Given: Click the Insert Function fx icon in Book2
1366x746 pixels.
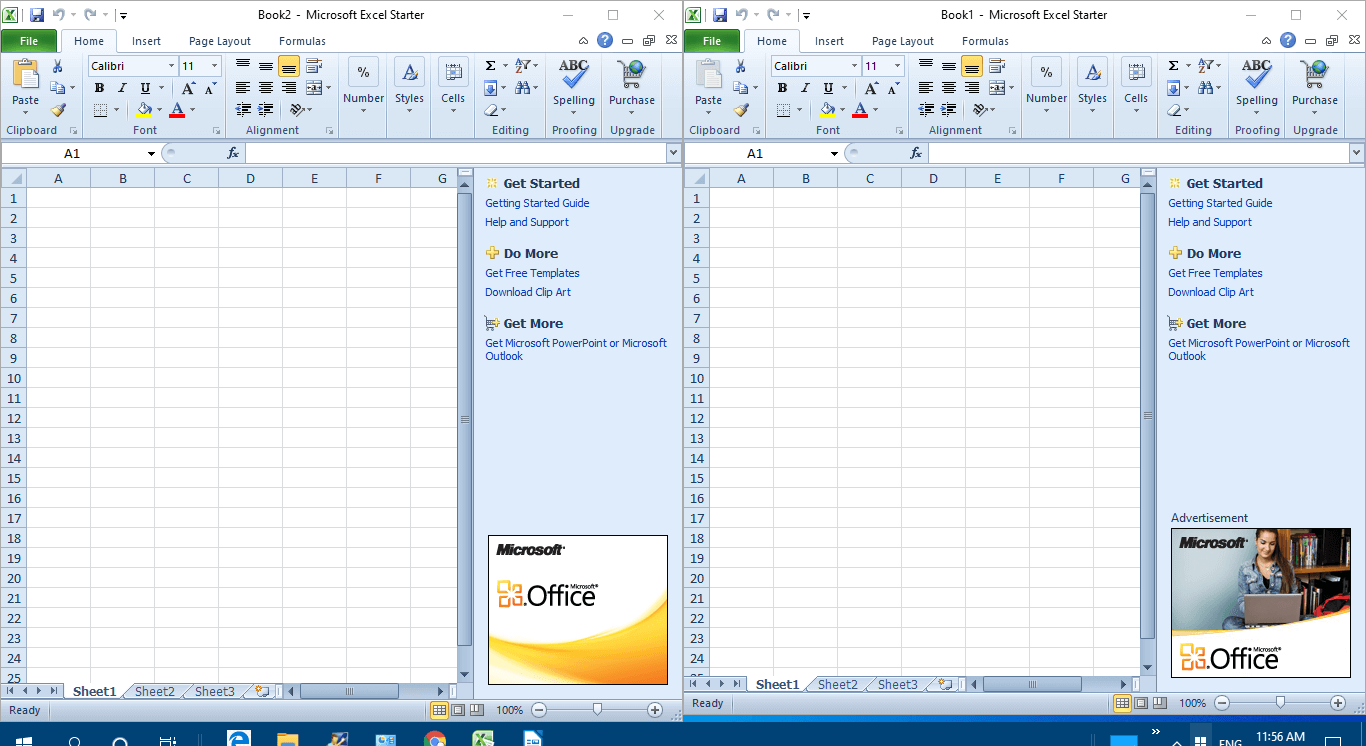Looking at the screenshot, I should (233, 153).
